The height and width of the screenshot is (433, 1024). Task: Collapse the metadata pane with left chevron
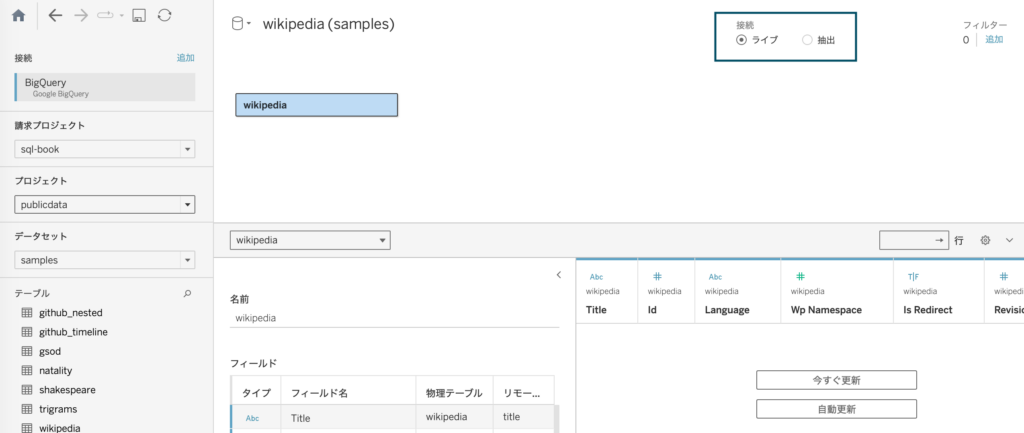click(558, 275)
